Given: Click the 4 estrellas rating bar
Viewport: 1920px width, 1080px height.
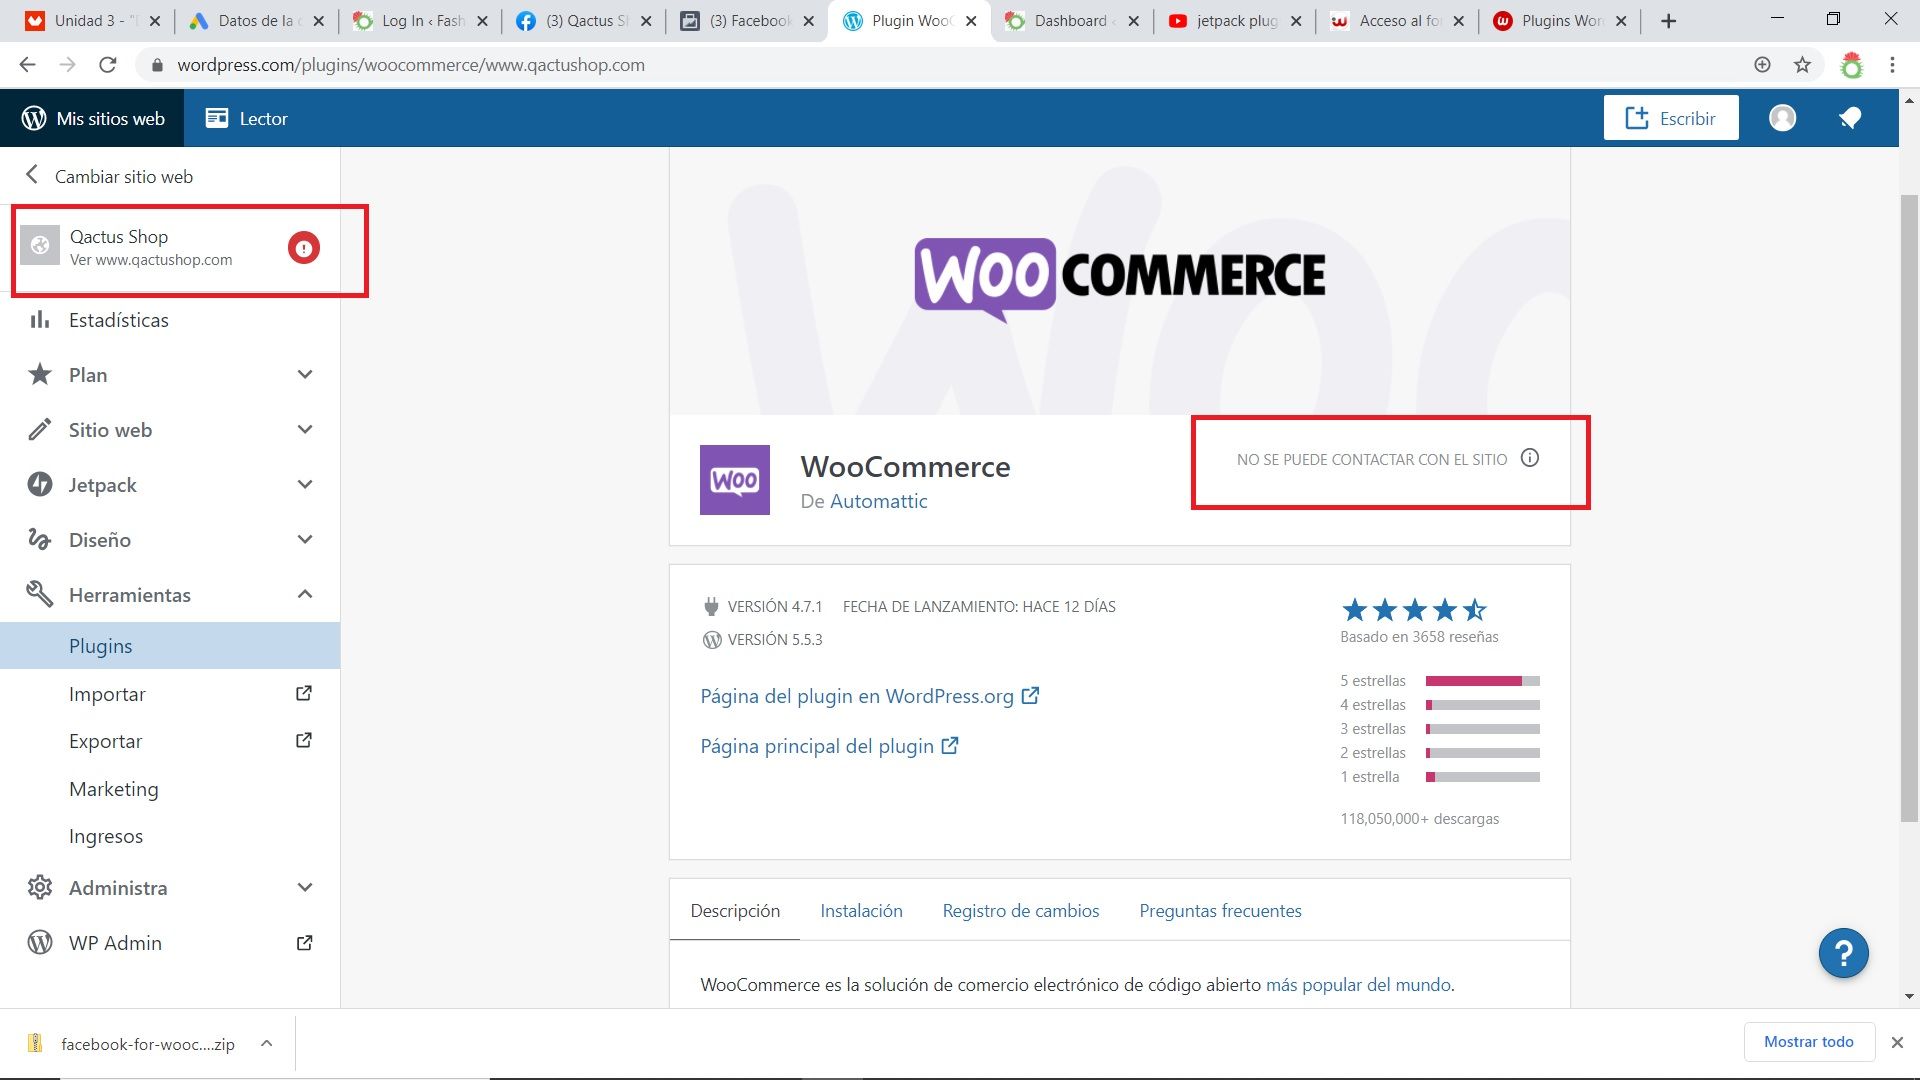Looking at the screenshot, I should (1483, 705).
